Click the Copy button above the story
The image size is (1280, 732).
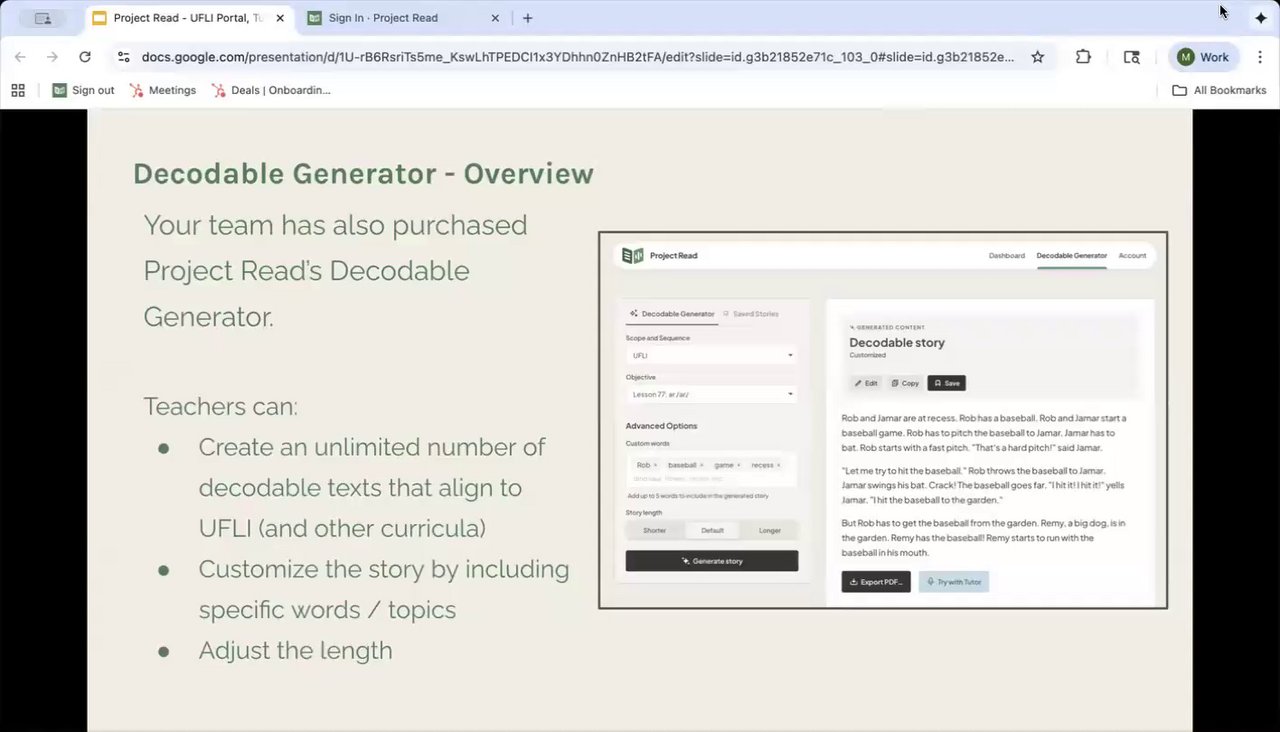[x=905, y=383]
